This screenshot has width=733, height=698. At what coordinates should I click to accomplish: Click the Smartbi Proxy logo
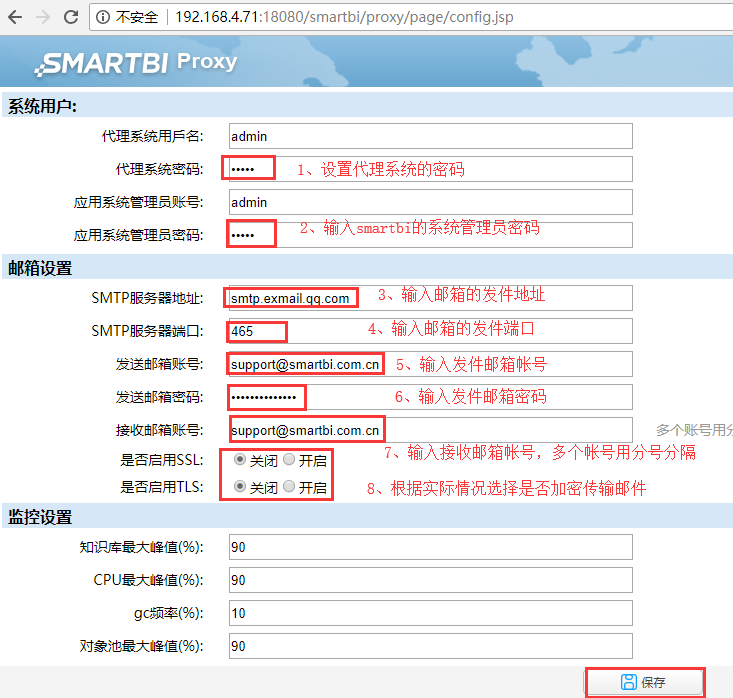pyautogui.click(x=136, y=63)
